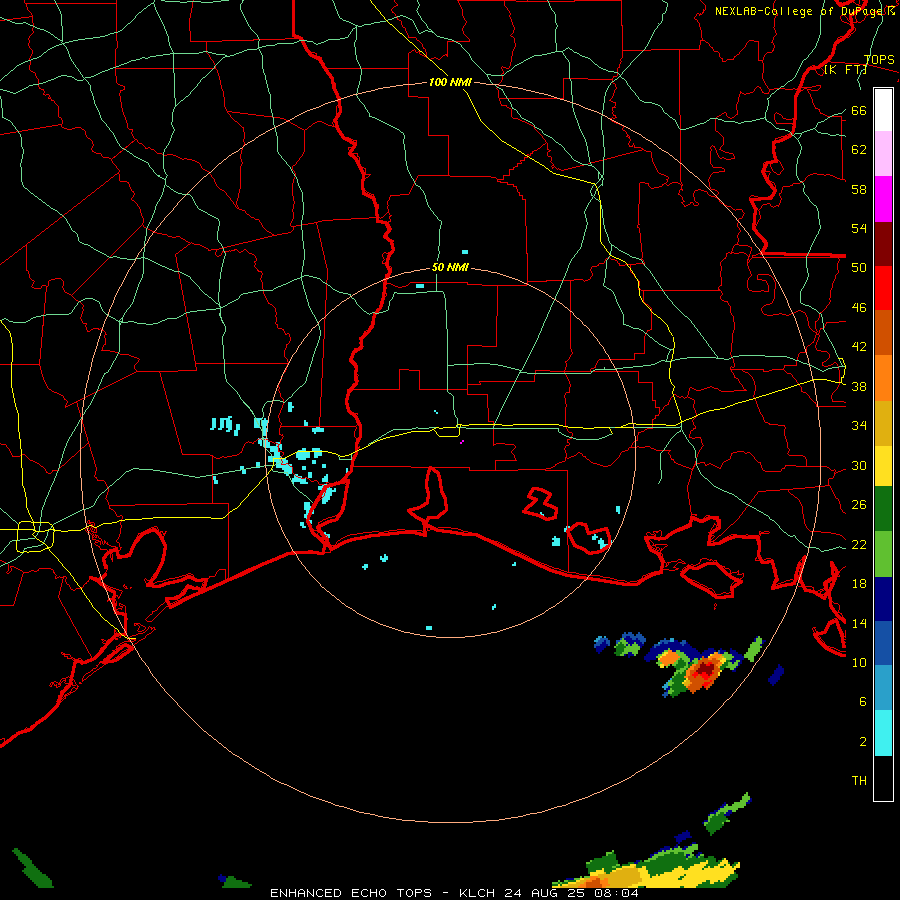Viewport: 900px width, 900px height.
Task: Click the white swatch at legend top
Action: [x=883, y=110]
